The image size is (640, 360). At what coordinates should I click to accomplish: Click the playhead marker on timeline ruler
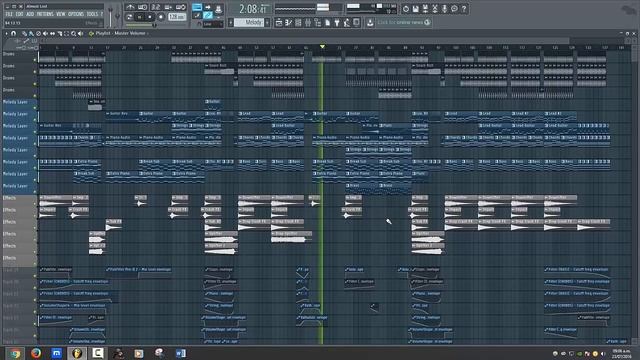point(322,47)
